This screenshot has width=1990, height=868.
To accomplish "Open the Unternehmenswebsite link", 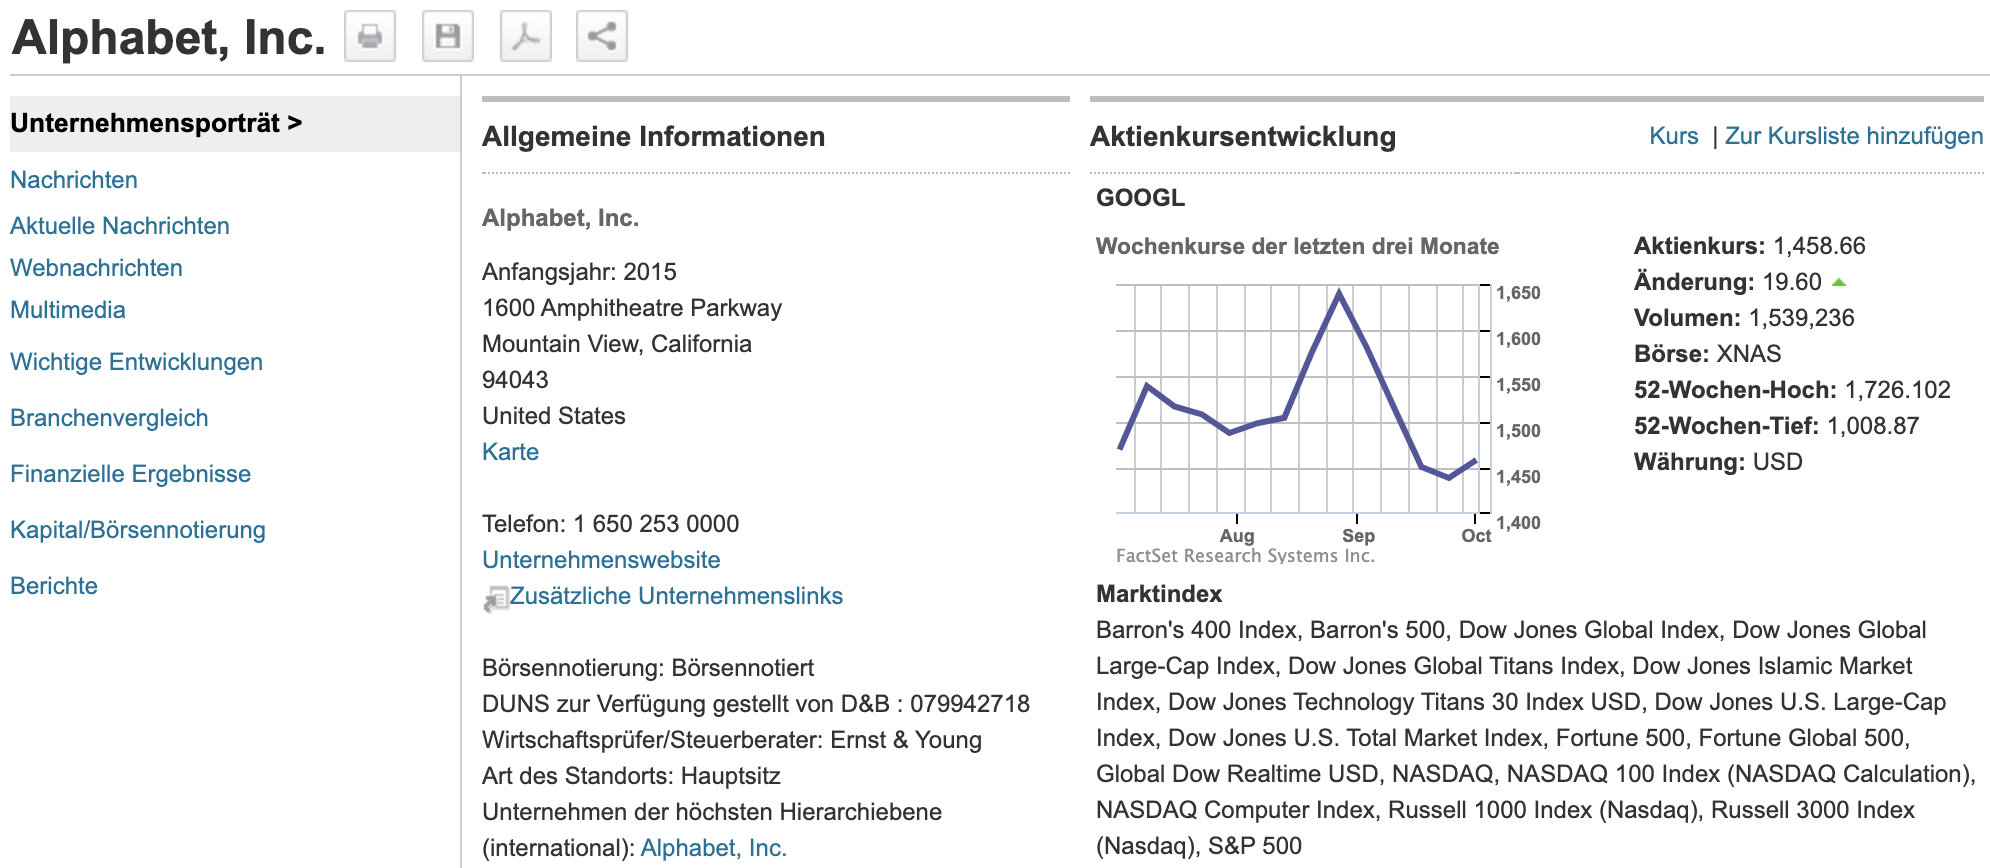I will tap(601, 560).
